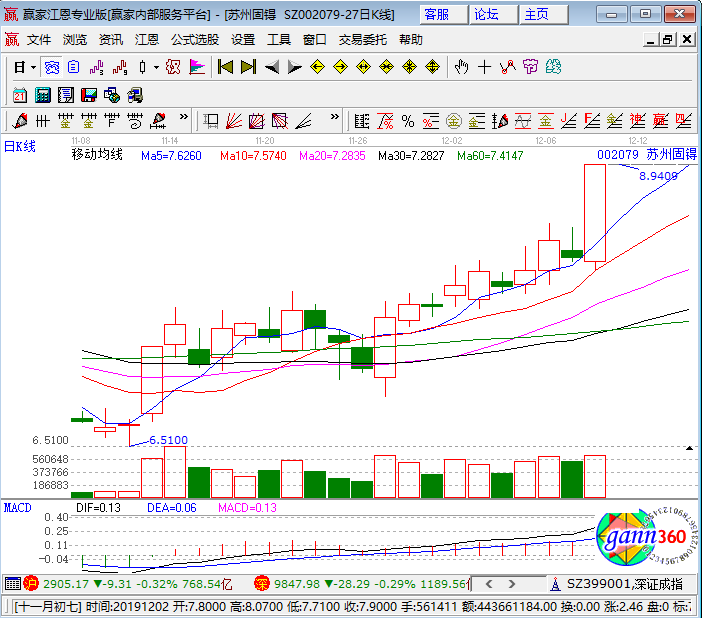Screen dimensions: 702x618
Task: Click the red-dot polyline tool icon
Action: (507, 67)
